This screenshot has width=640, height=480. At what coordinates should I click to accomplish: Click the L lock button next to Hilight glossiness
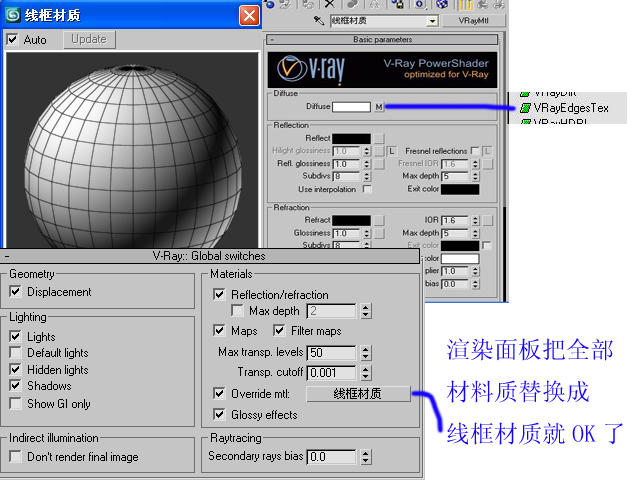[392, 150]
